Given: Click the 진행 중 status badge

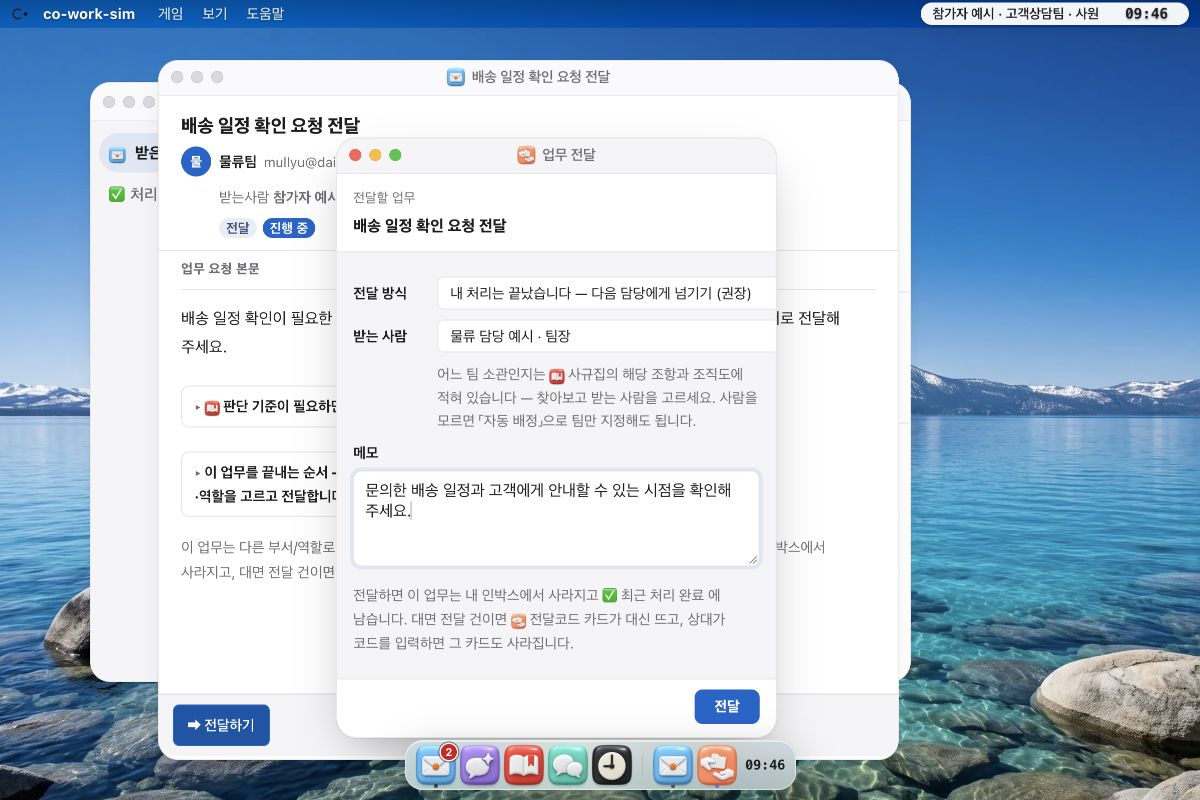Looking at the screenshot, I should (289, 228).
